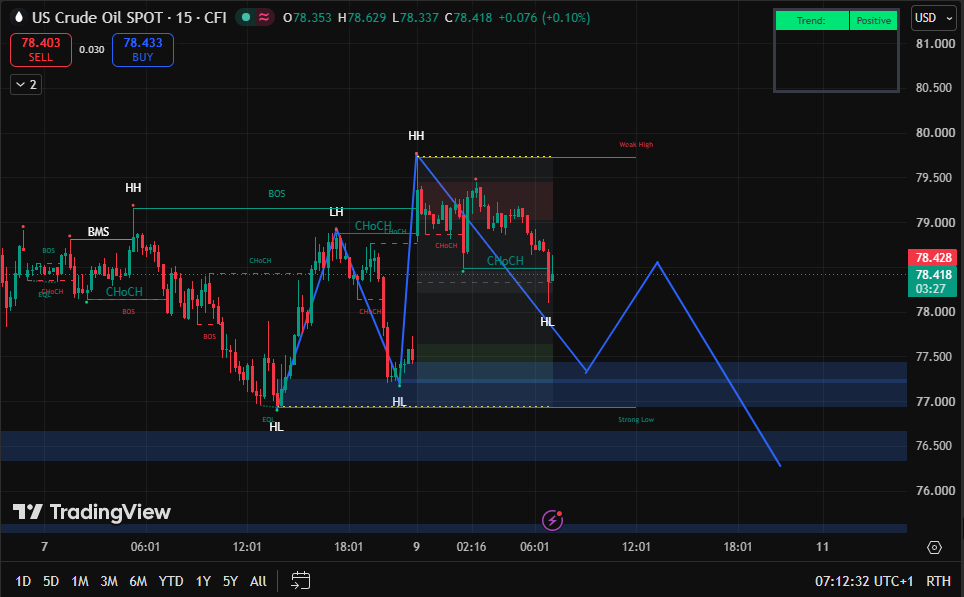Click the TradingView logo
This screenshot has height=597, width=964.
[x=92, y=512]
